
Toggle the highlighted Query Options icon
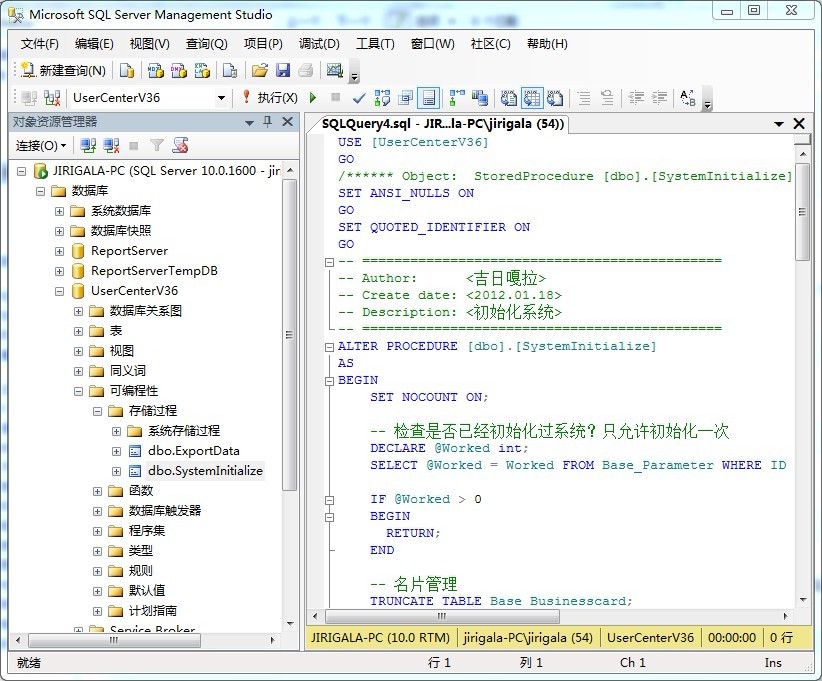click(429, 98)
